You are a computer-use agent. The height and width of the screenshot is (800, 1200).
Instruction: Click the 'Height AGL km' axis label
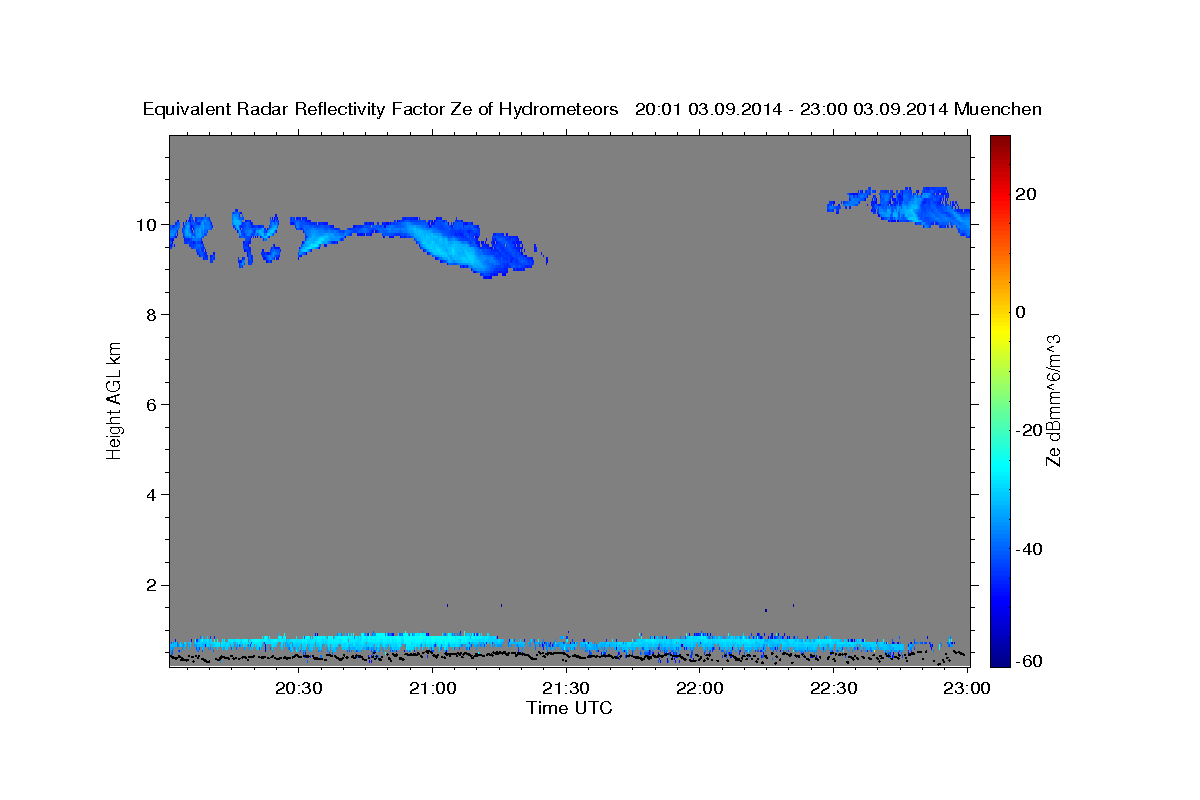[114, 400]
